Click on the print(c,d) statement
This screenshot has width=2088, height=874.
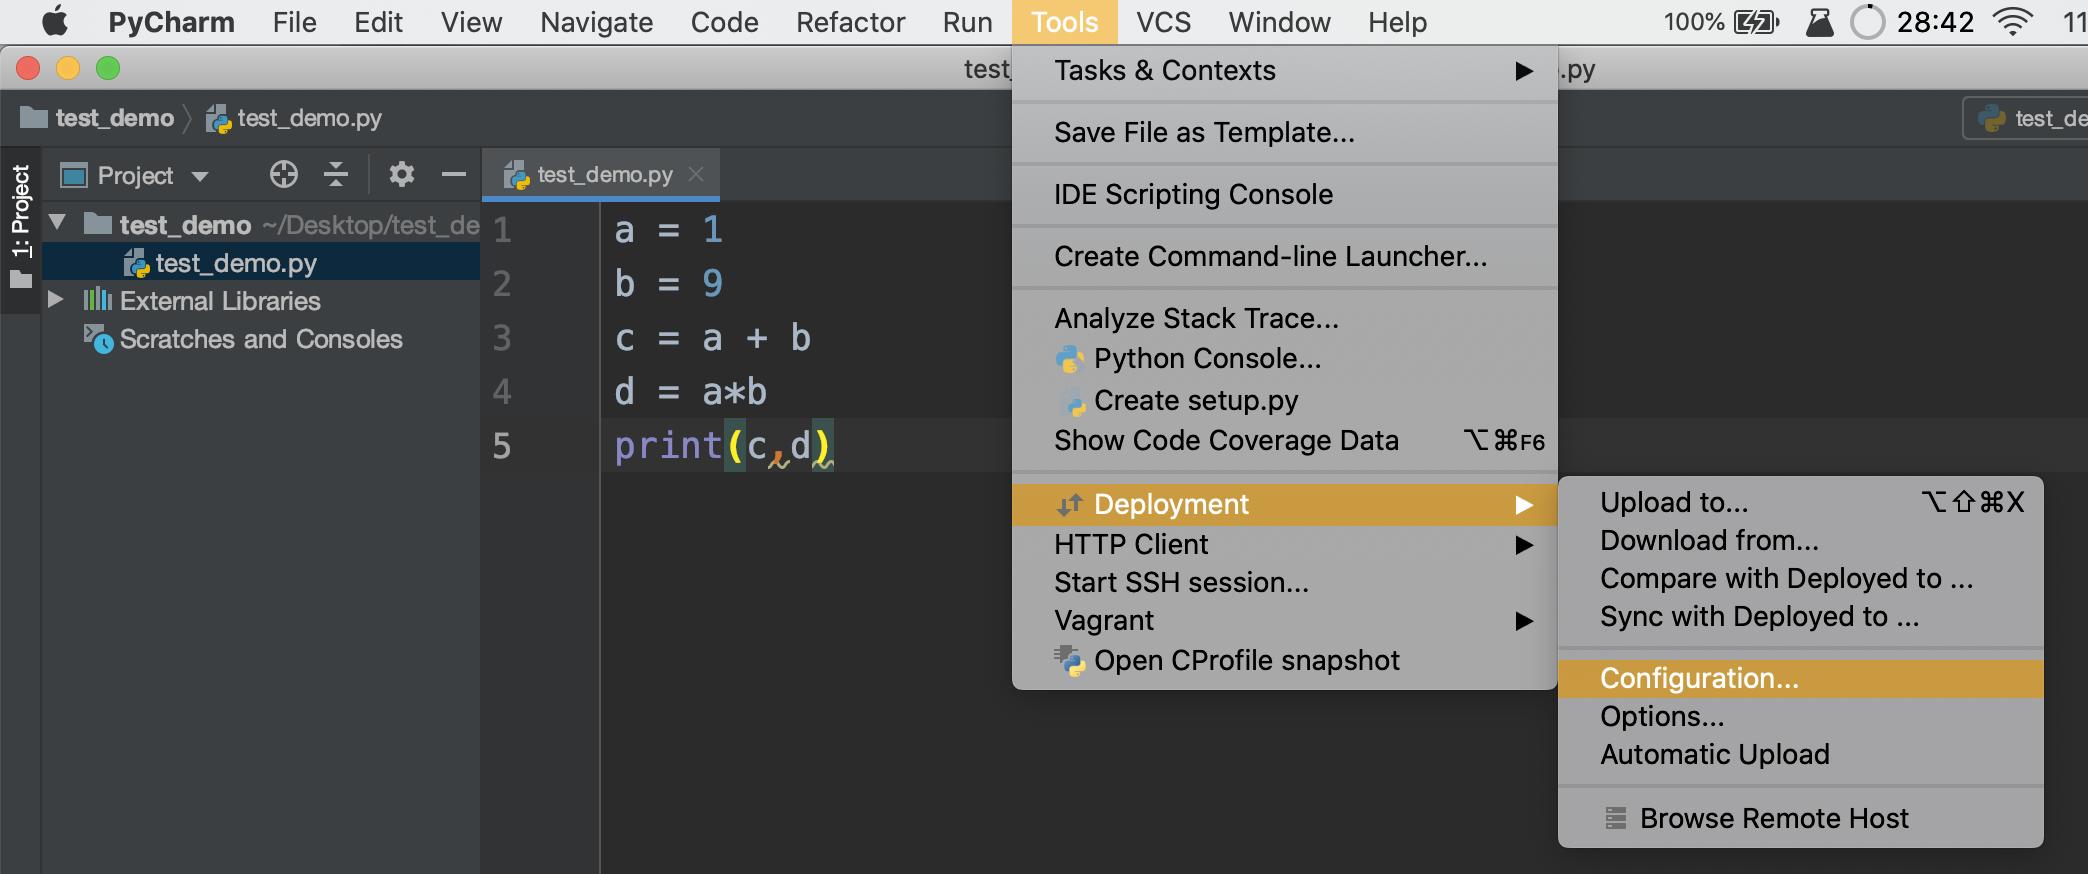(x=723, y=446)
